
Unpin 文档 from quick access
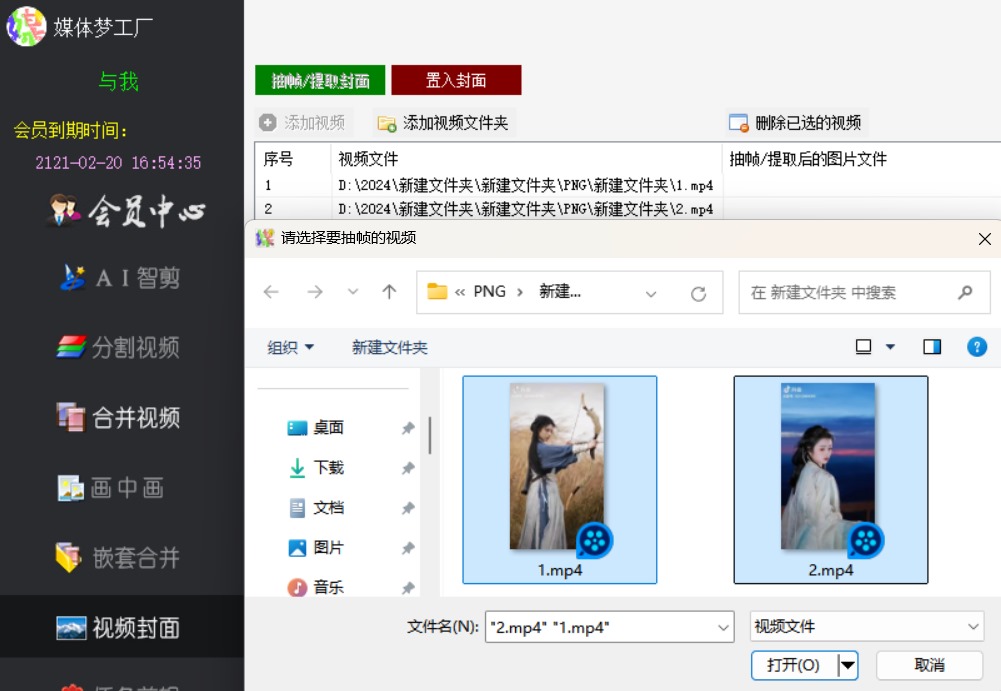pos(409,508)
